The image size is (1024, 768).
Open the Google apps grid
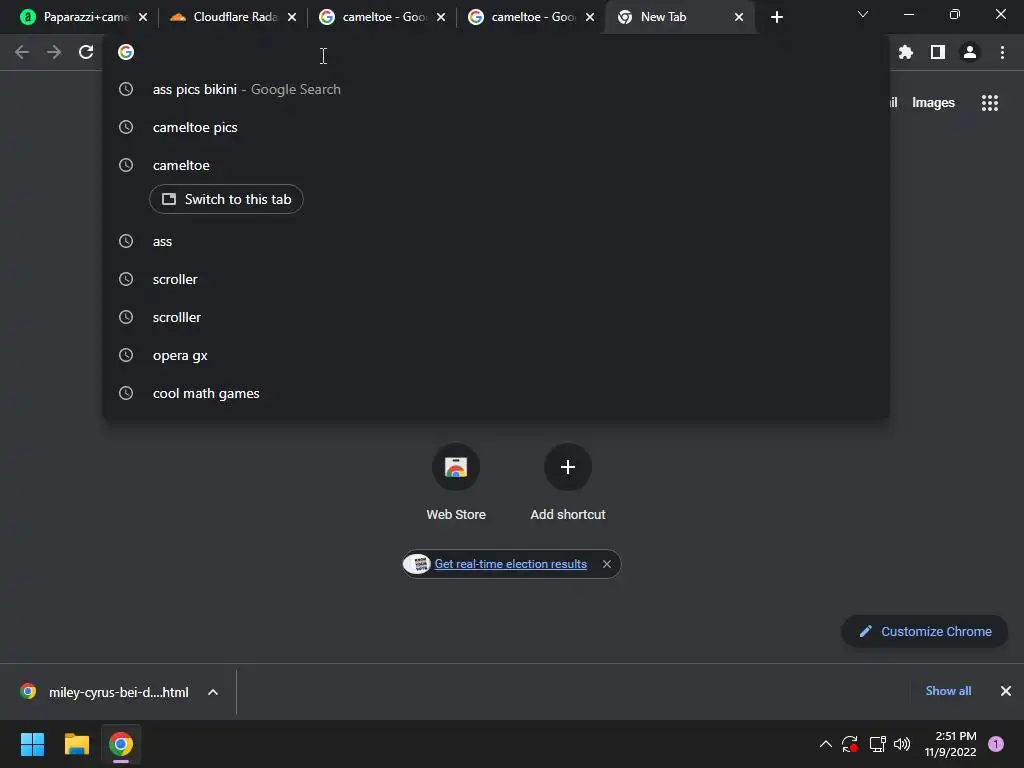(989, 103)
